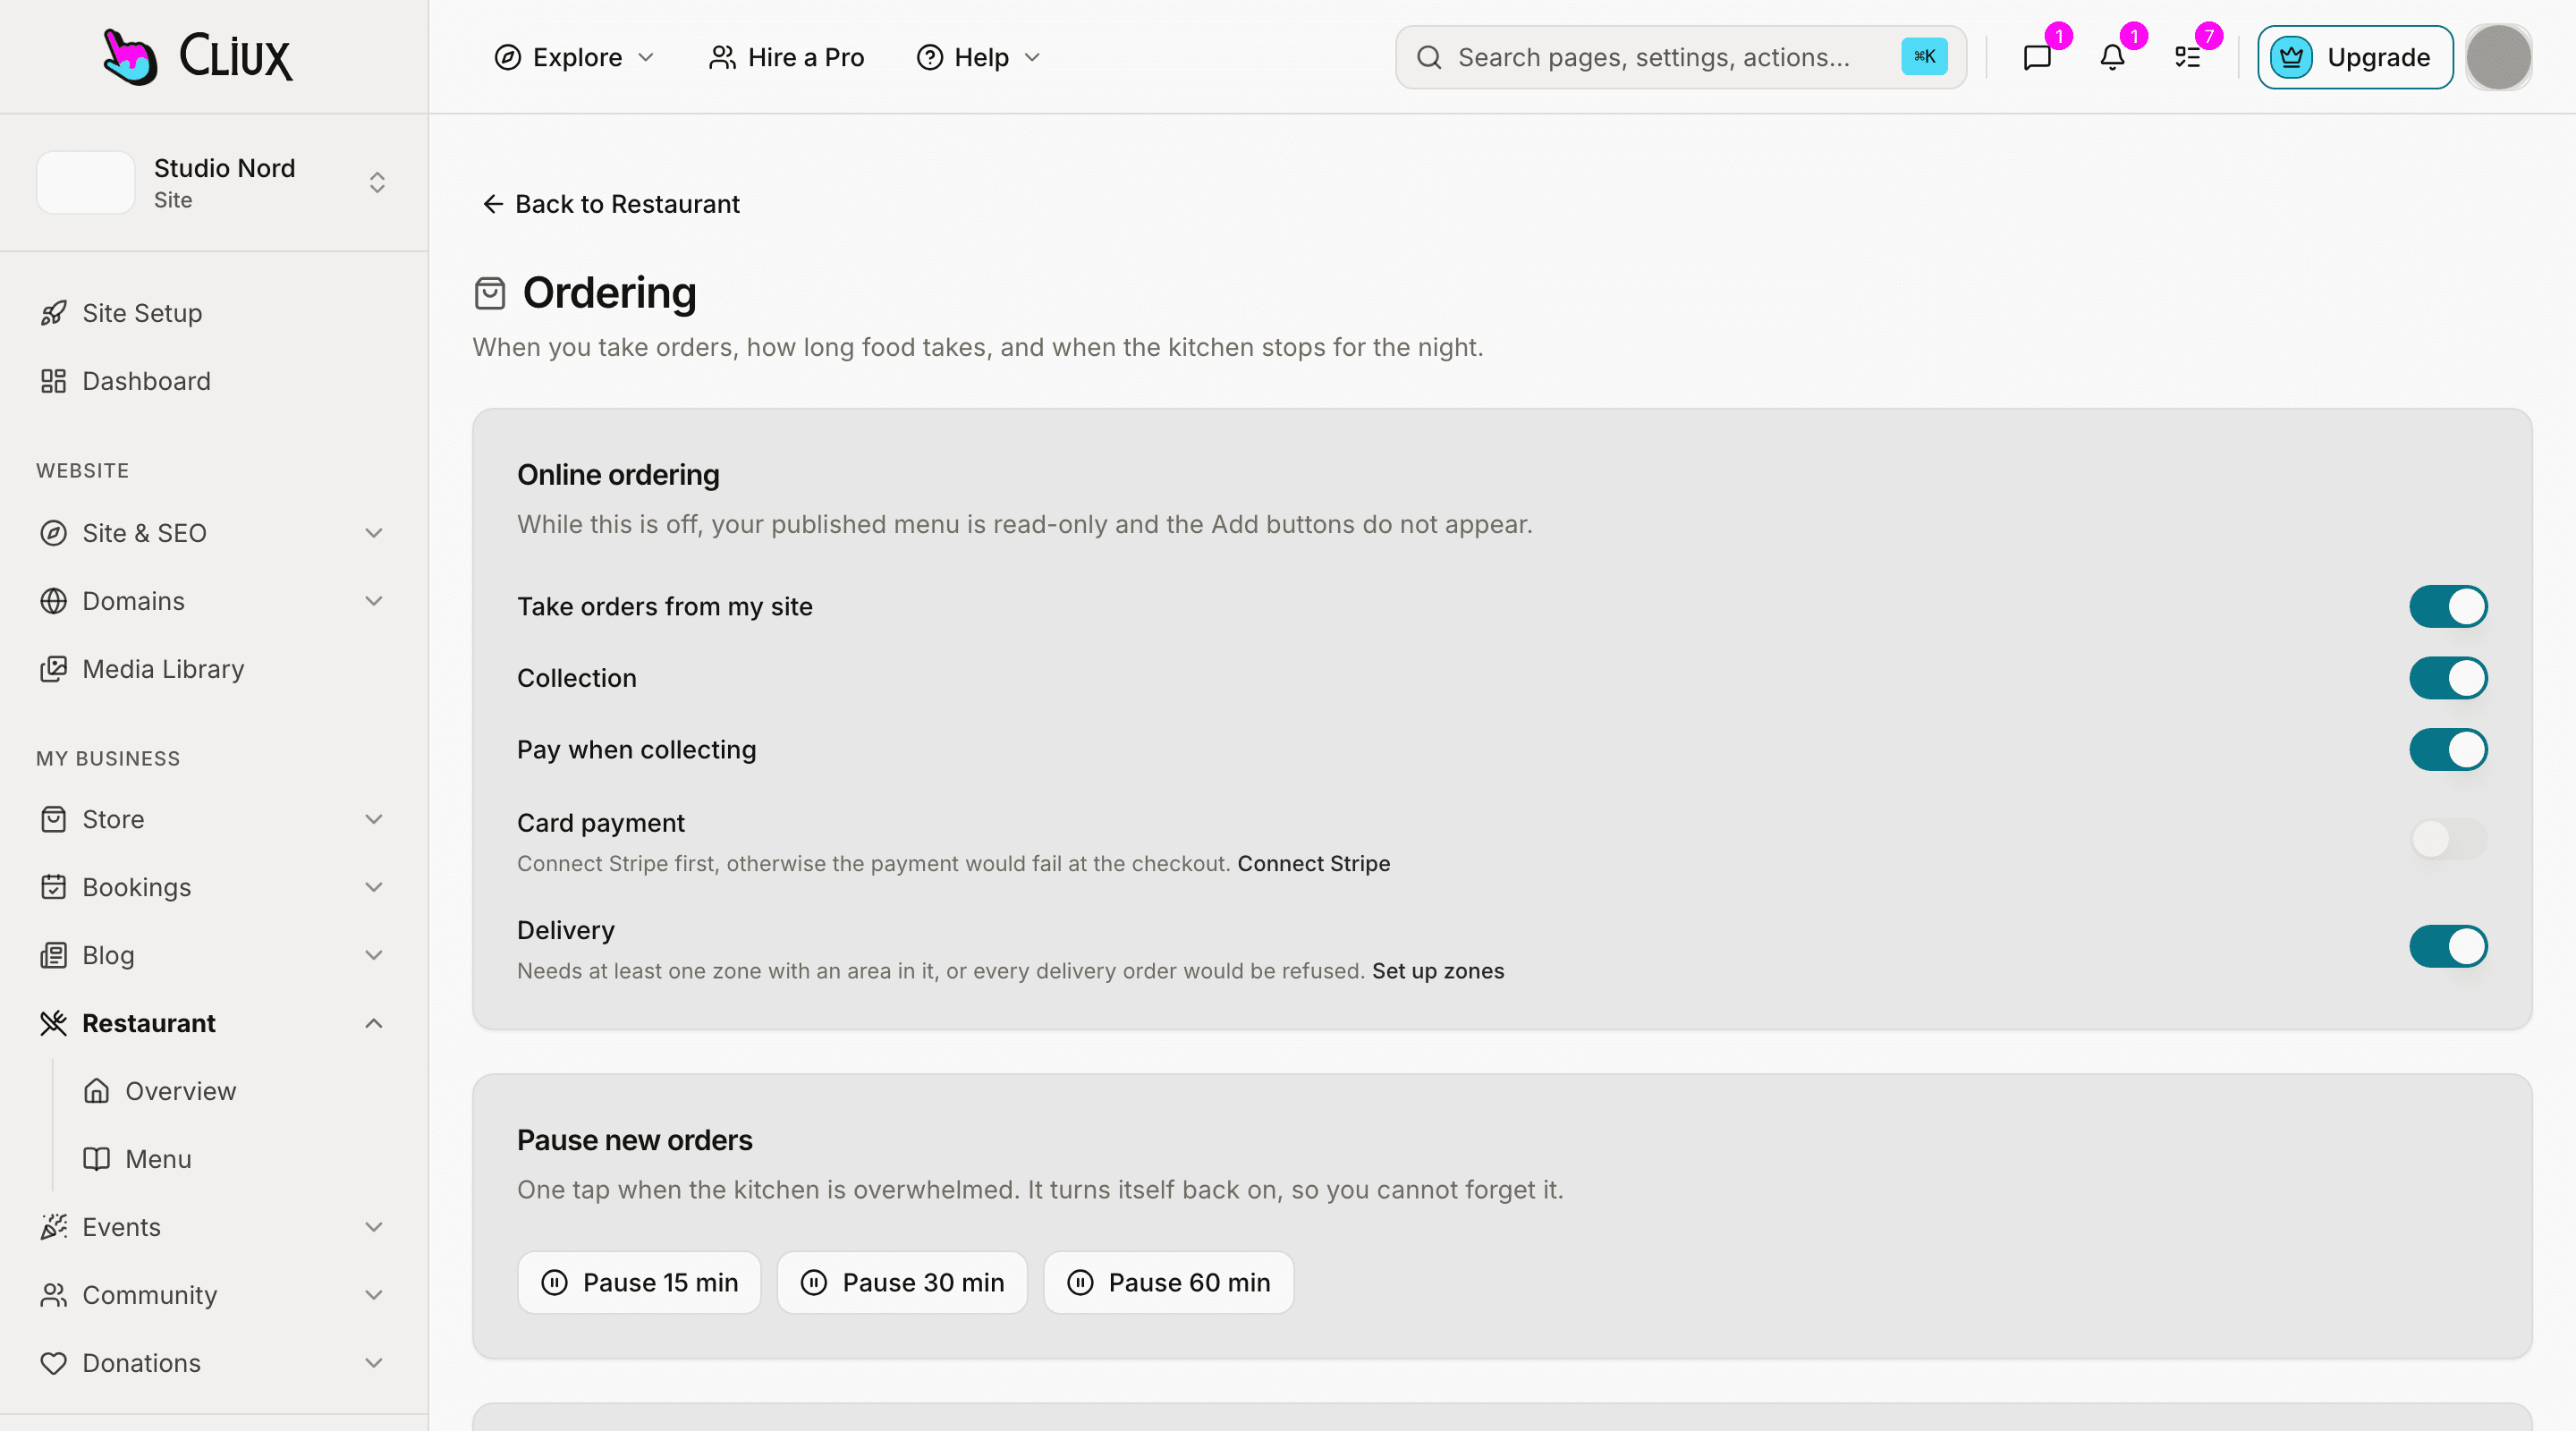Click the Upgrade crown icon
The width and height of the screenshot is (2576, 1431).
2291,57
